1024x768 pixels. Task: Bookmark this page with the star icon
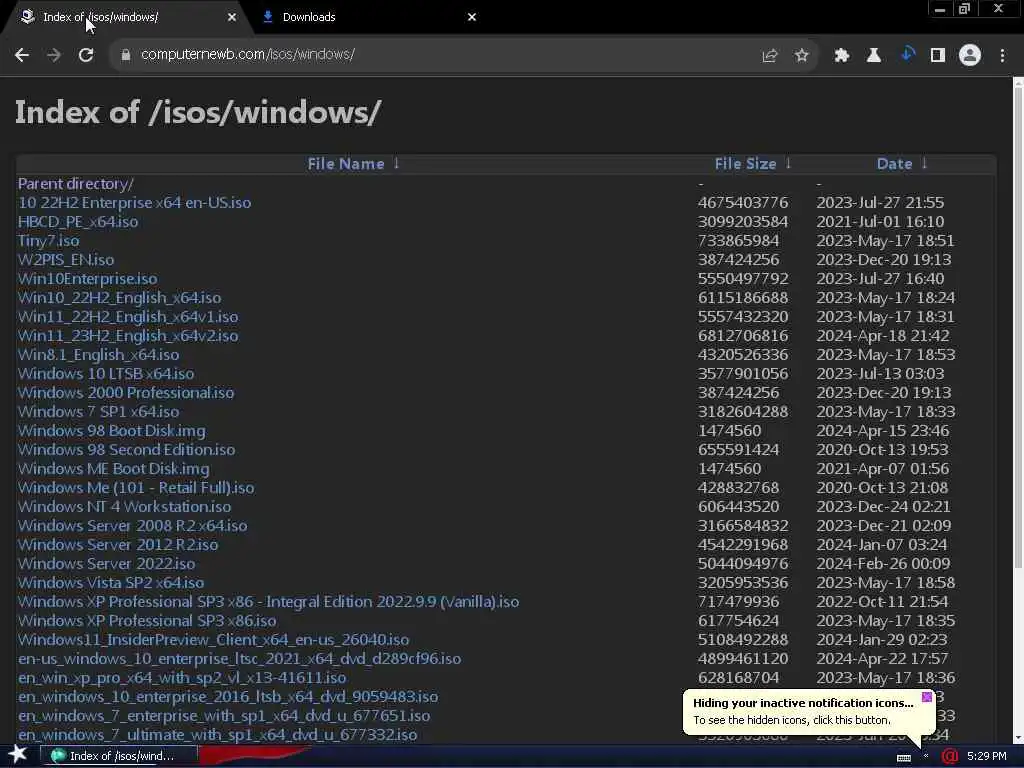coord(802,56)
